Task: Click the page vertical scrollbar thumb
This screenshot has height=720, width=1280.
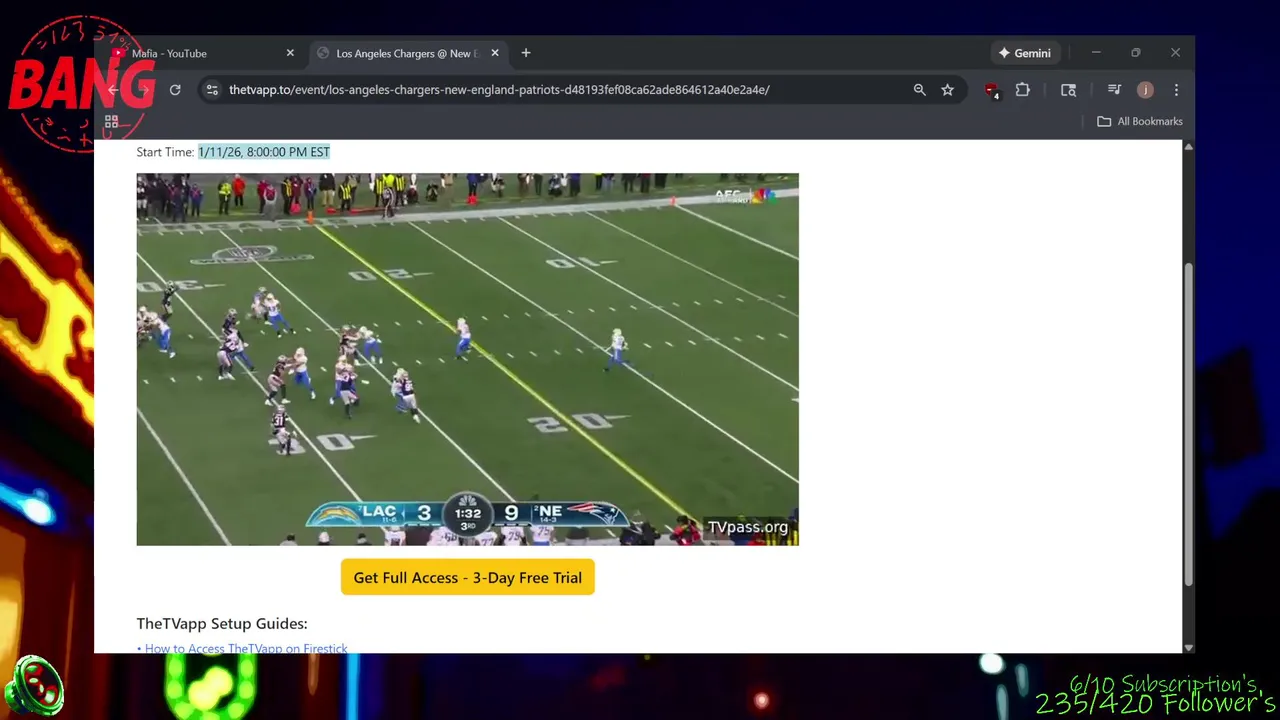Action: pos(1188,424)
